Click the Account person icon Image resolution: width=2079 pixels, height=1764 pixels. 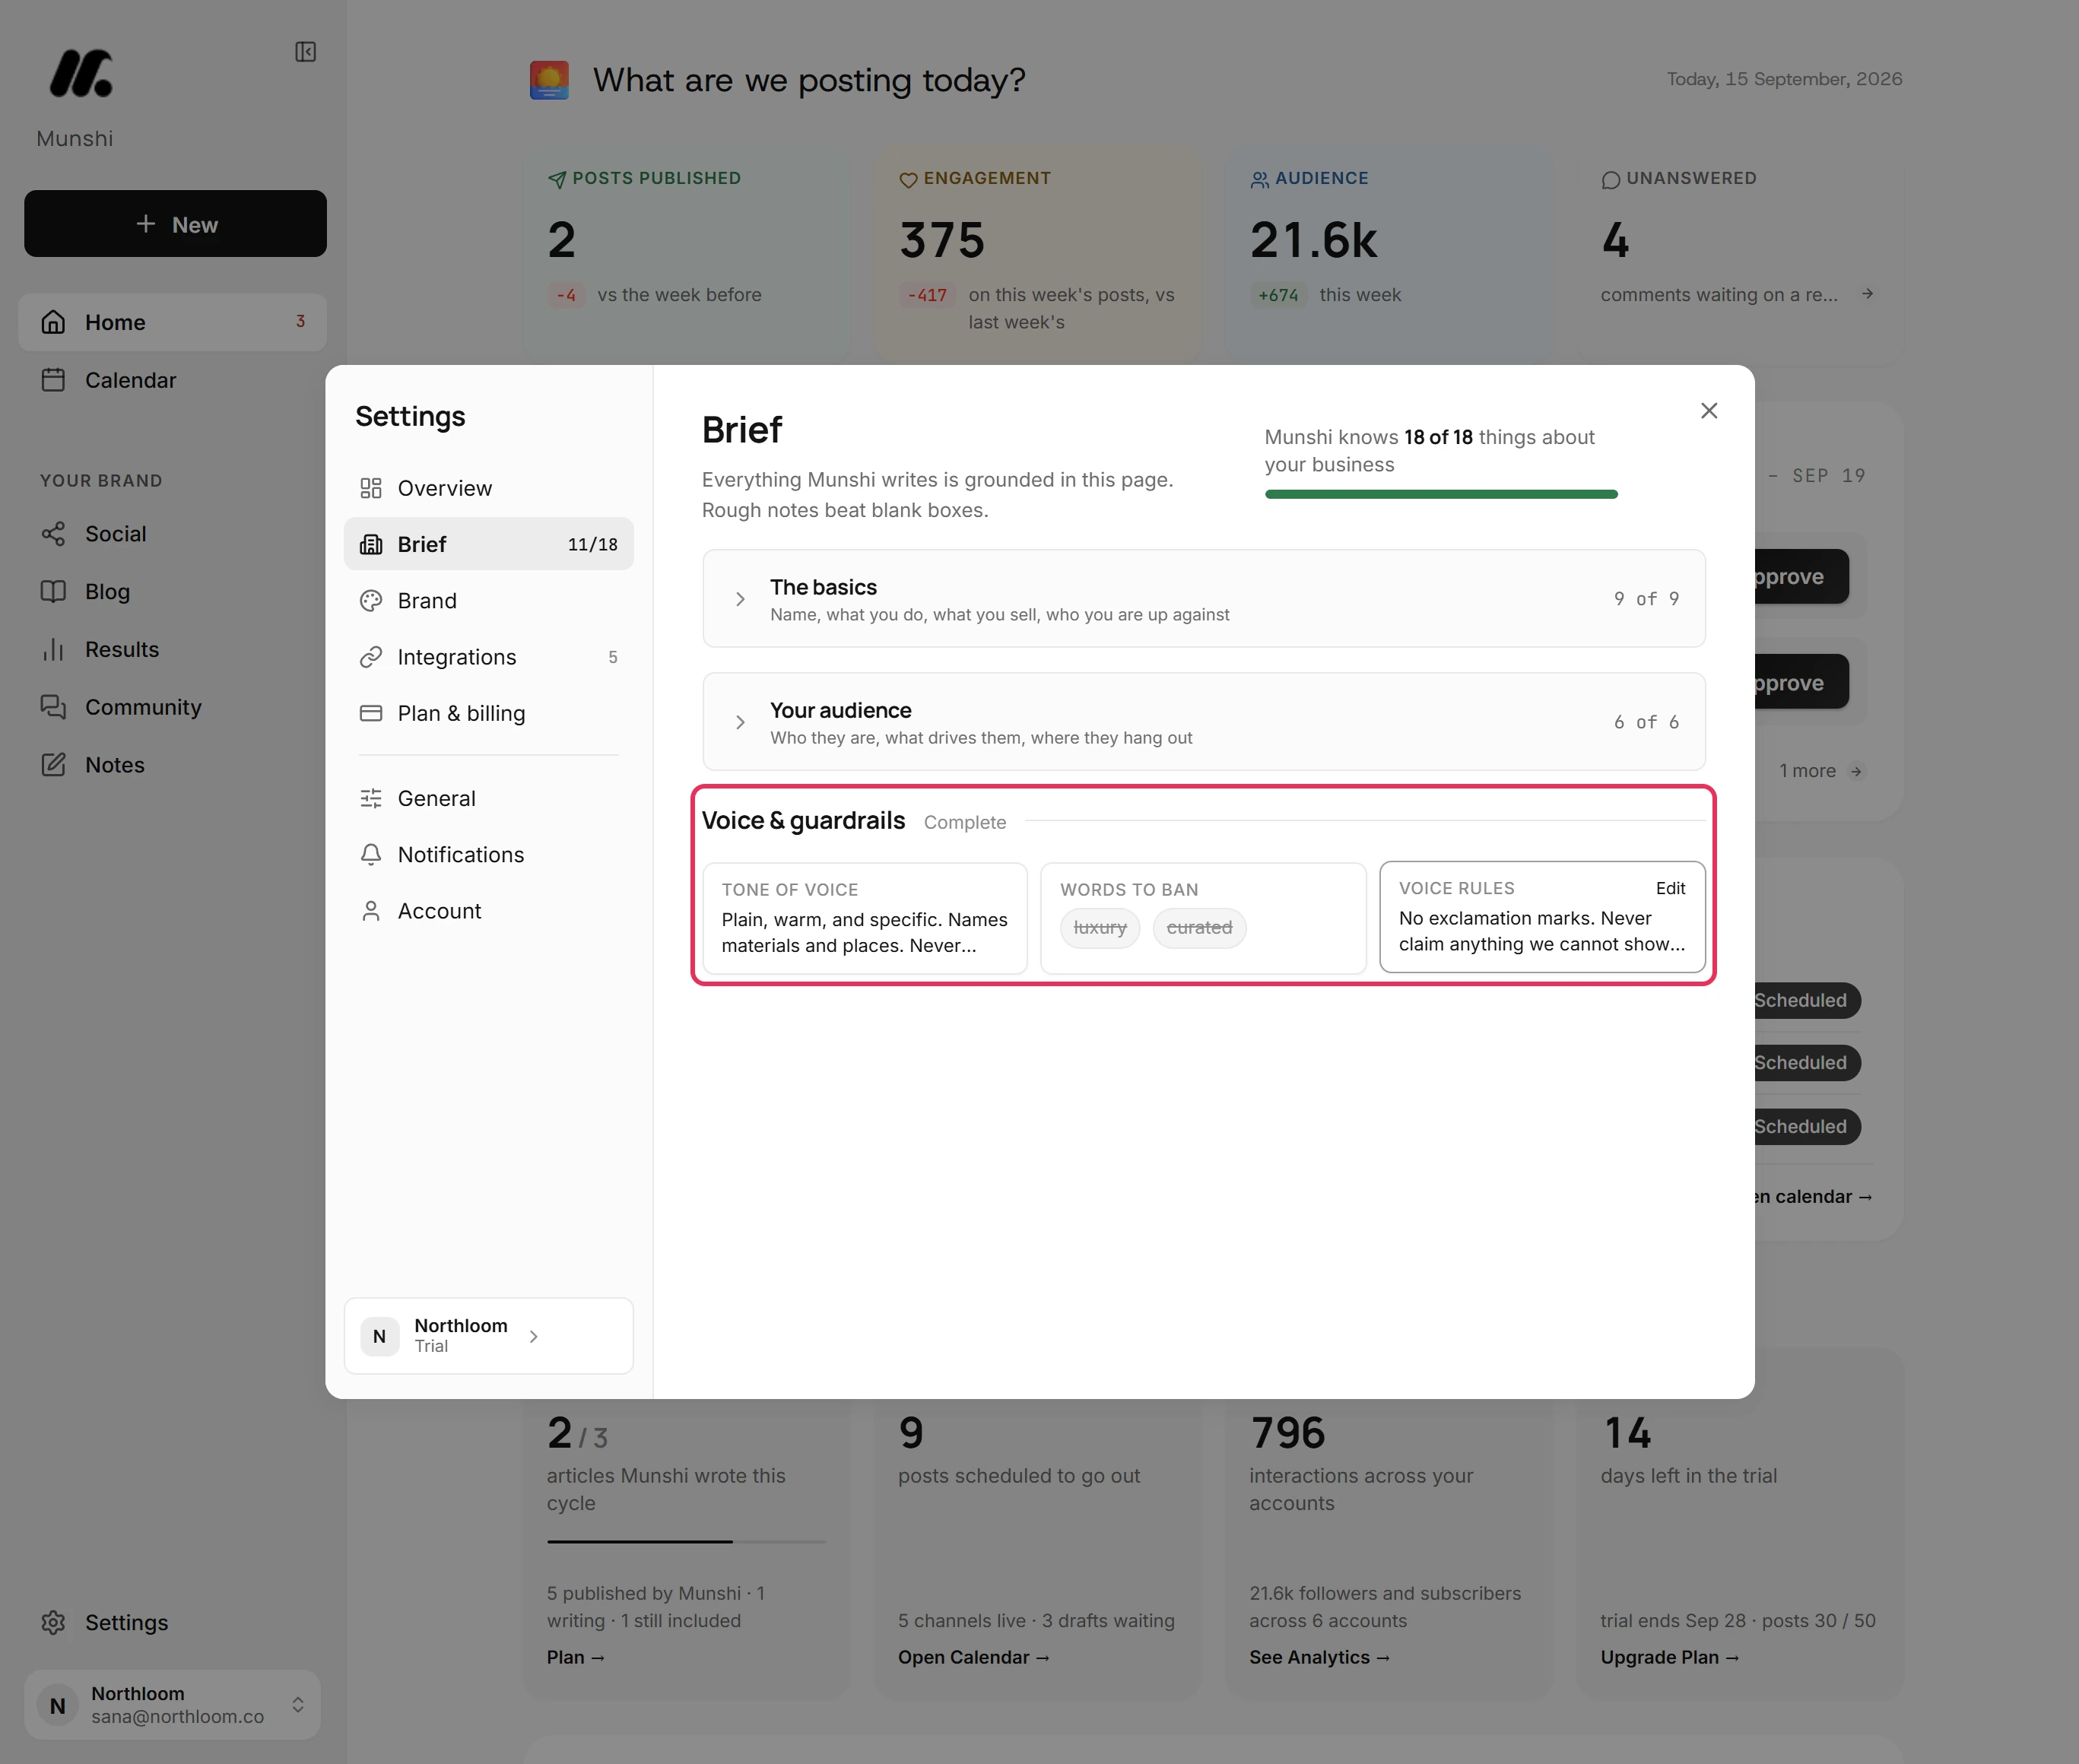tap(371, 911)
